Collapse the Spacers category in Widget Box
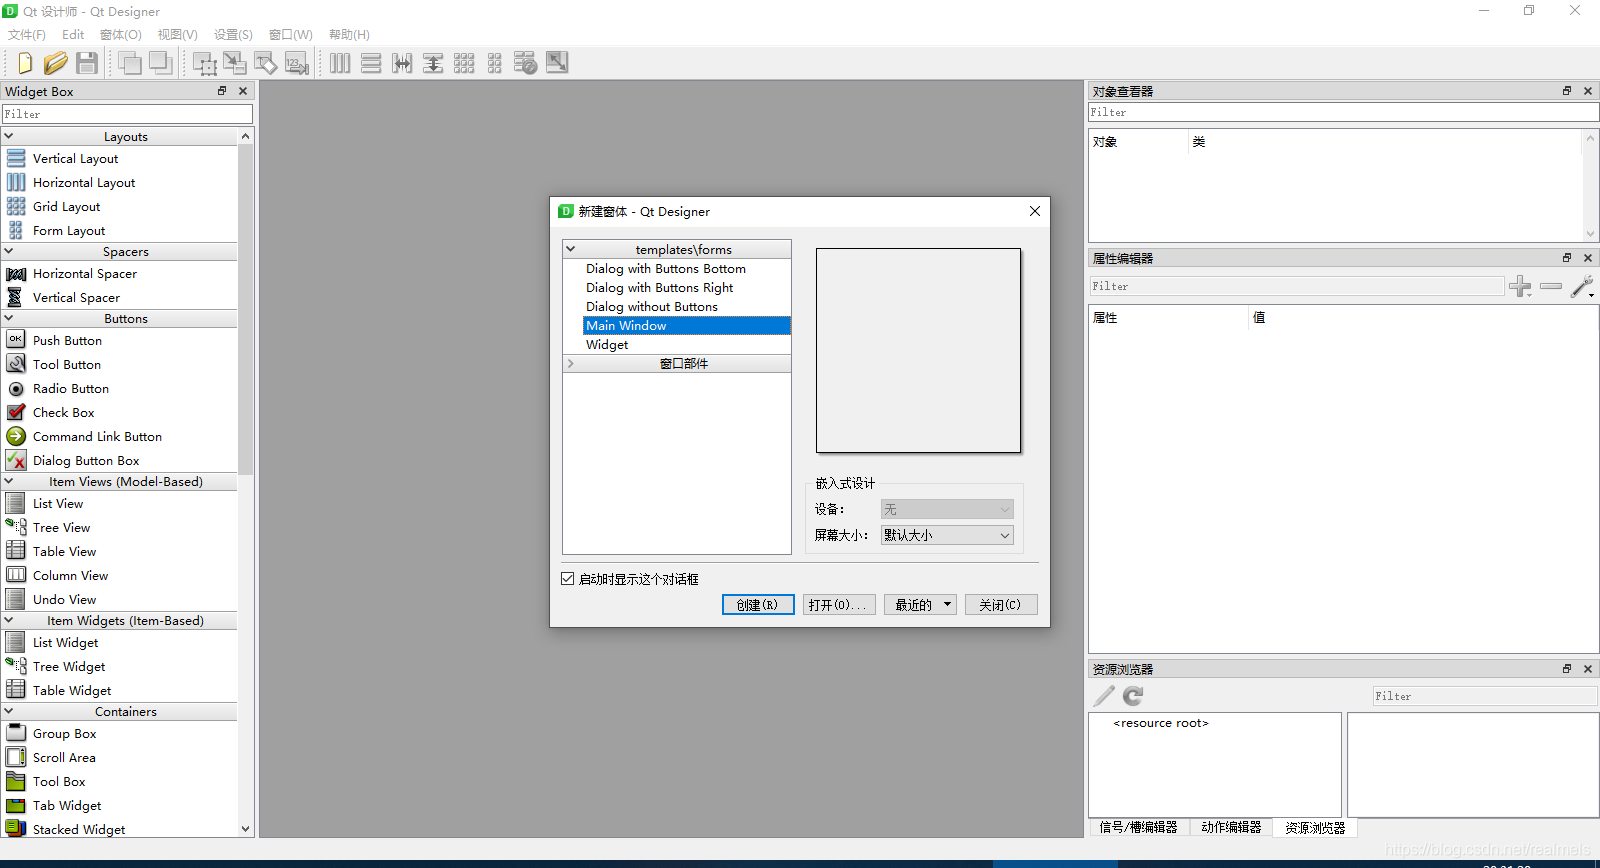The image size is (1600, 868). (x=9, y=251)
